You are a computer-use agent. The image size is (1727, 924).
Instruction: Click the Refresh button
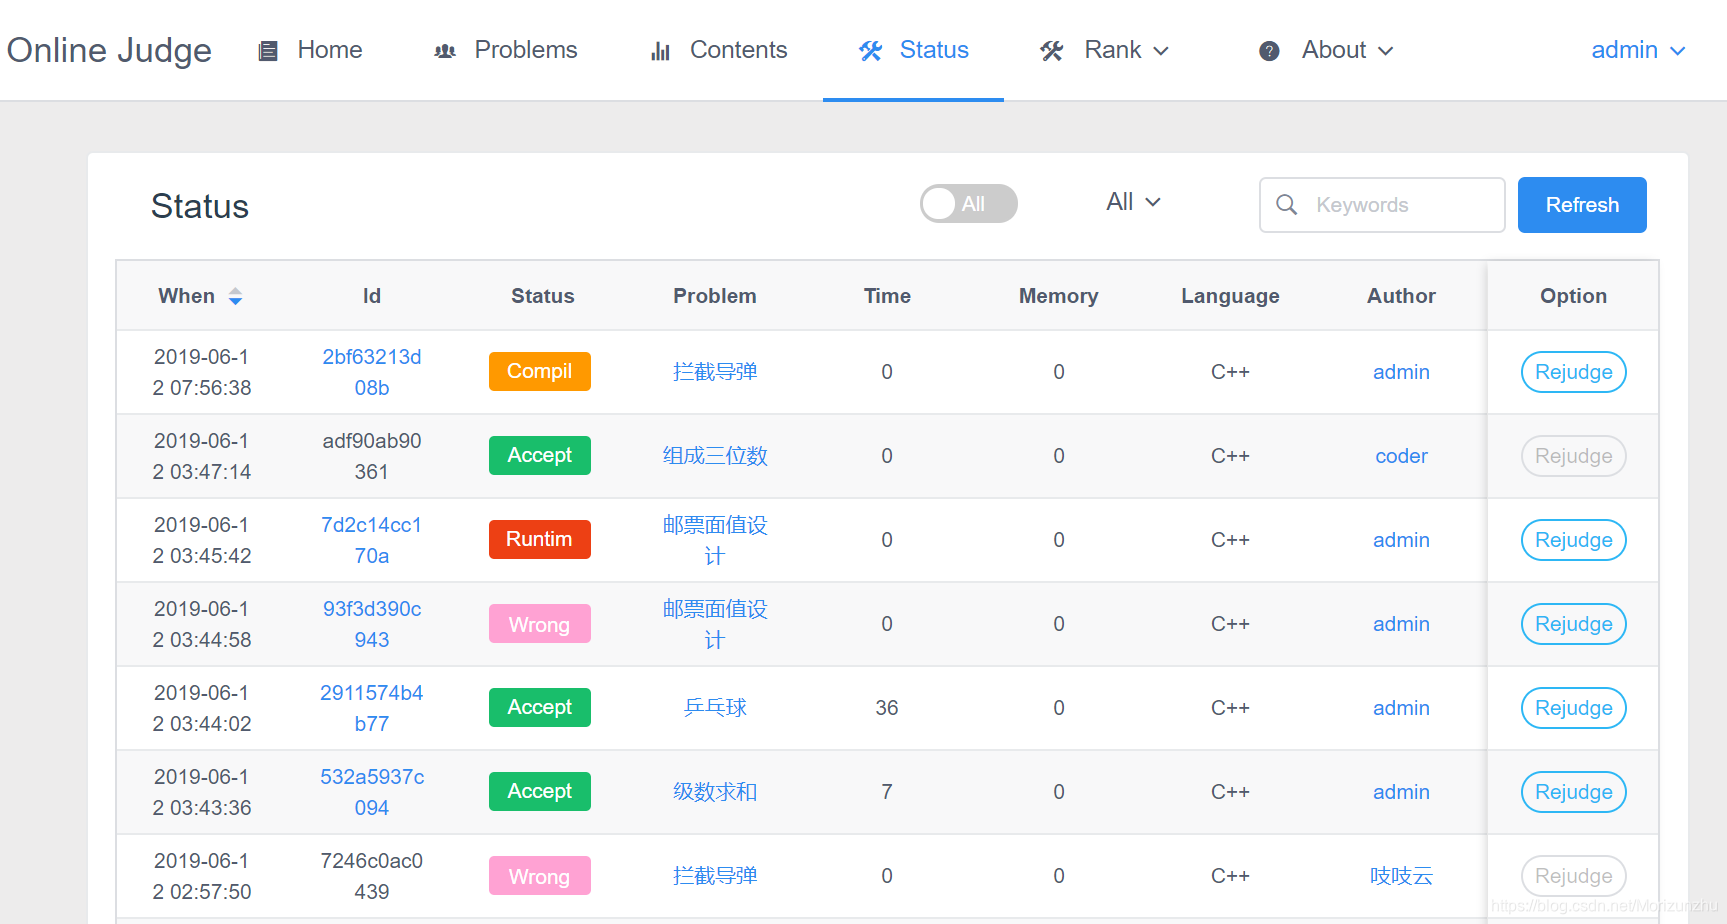click(1582, 205)
